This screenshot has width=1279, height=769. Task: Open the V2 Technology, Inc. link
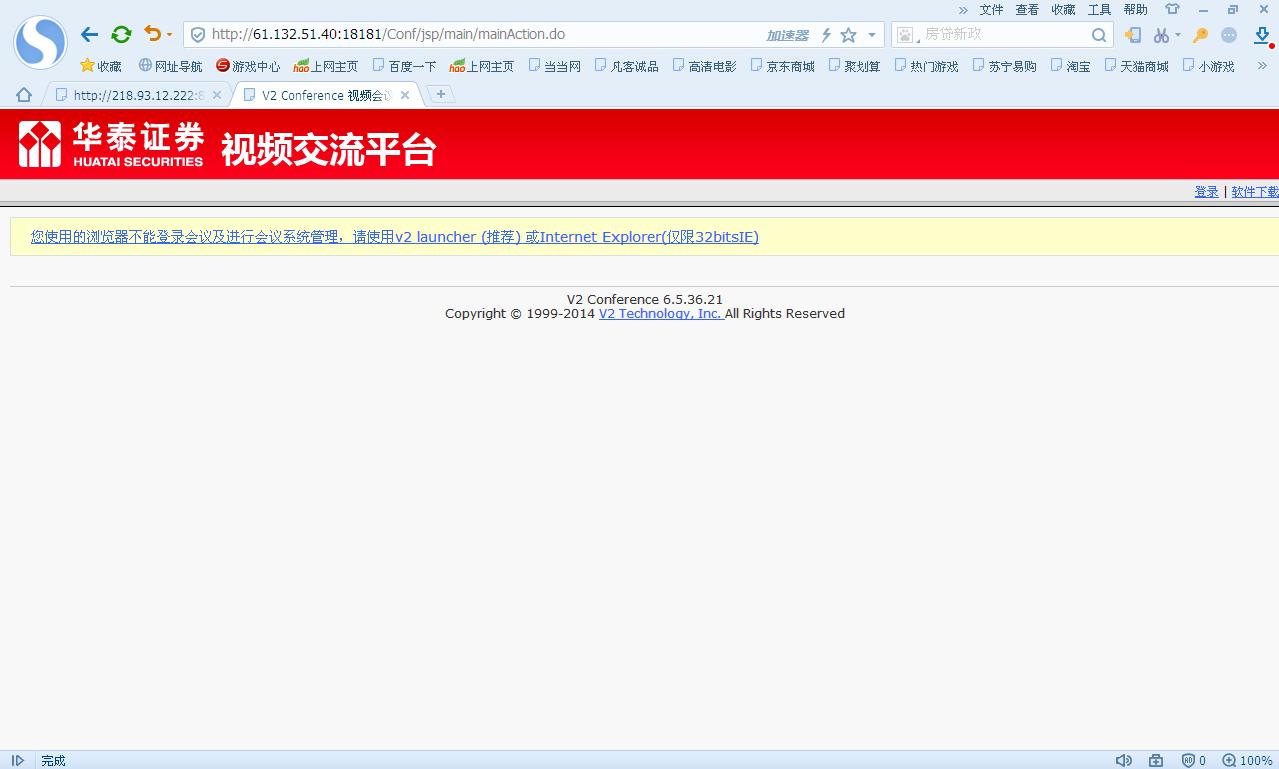pyautogui.click(x=660, y=313)
